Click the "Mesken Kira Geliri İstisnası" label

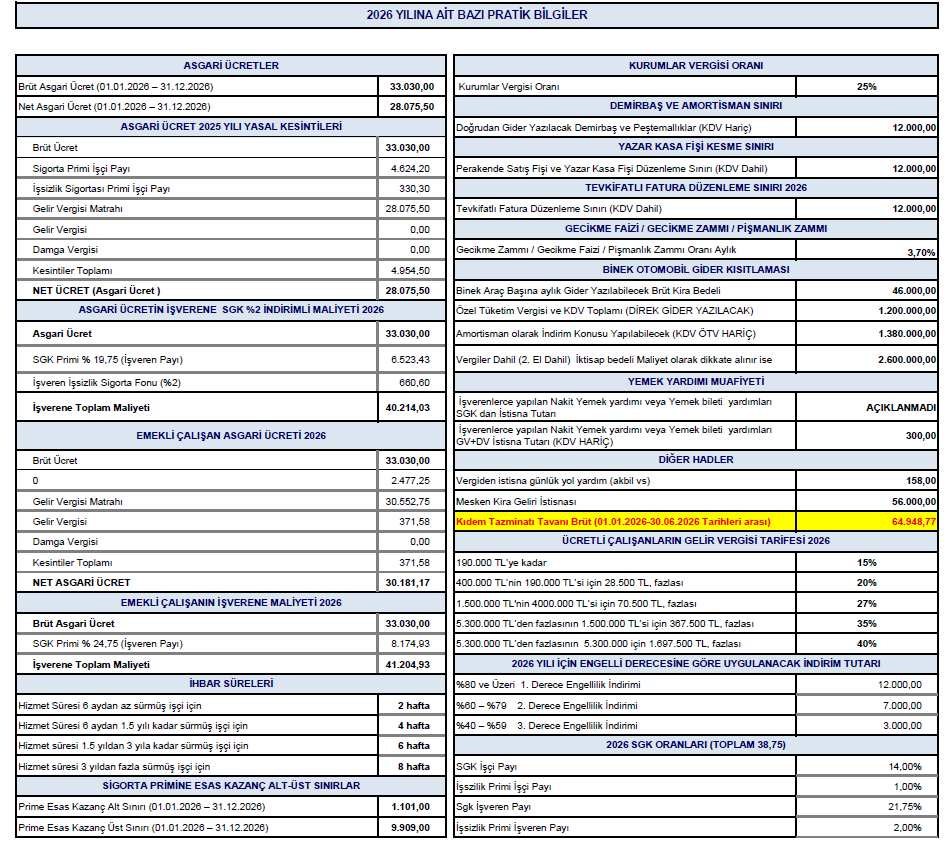click(x=516, y=501)
